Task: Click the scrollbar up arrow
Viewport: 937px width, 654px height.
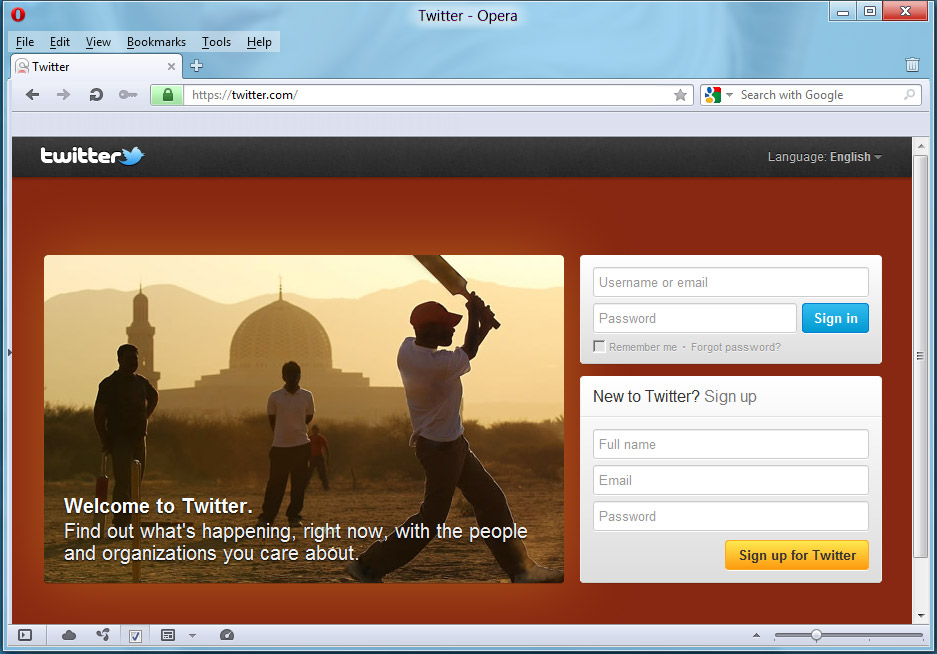Action: pyautogui.click(x=921, y=146)
